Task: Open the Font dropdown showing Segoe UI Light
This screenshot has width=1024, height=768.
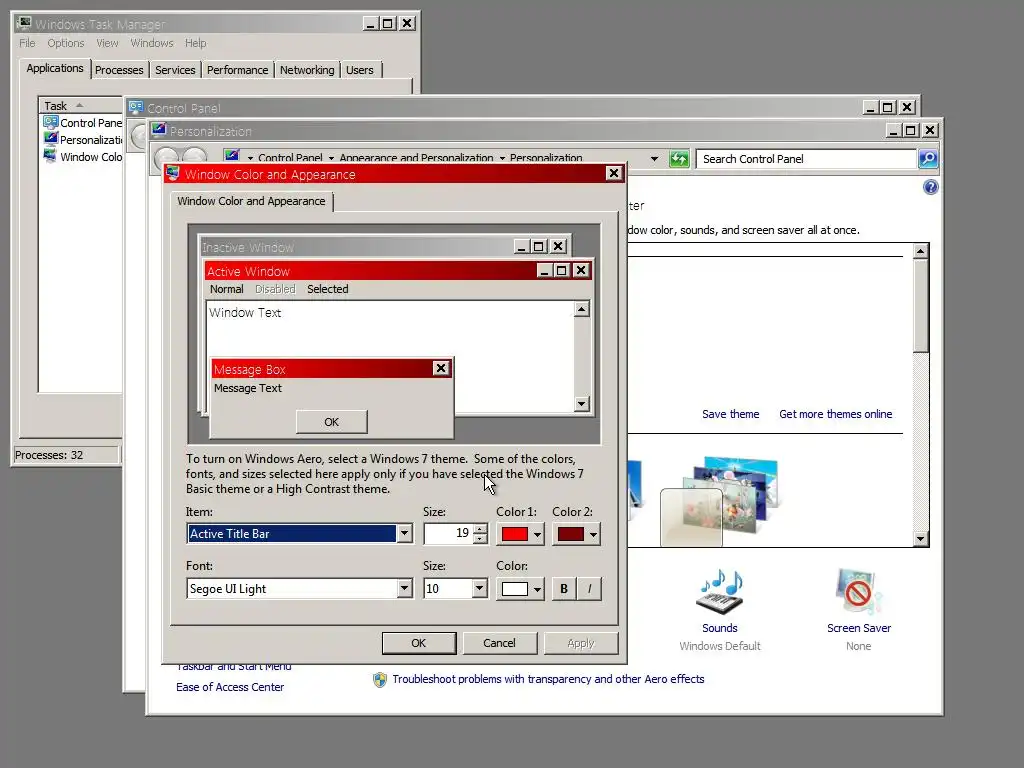Action: 404,588
